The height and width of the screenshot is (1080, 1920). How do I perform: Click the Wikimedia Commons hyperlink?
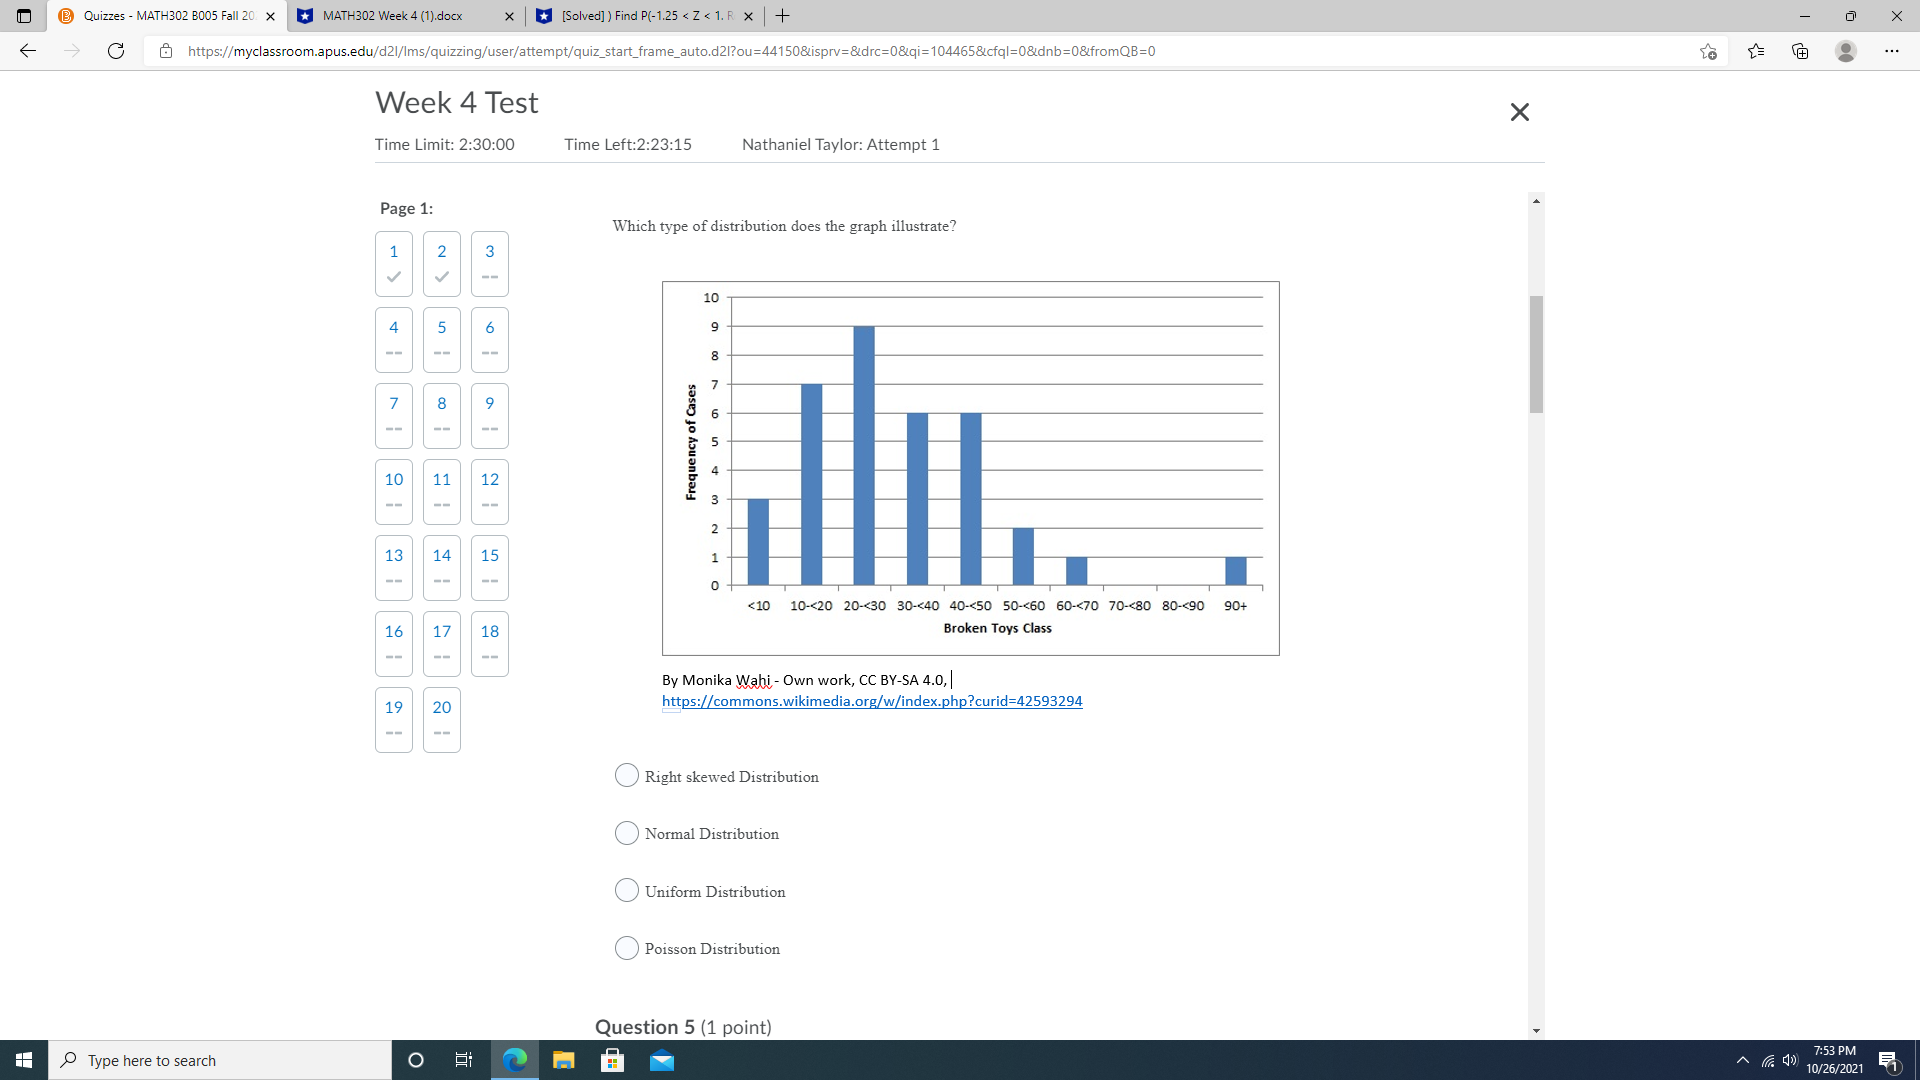pyautogui.click(x=872, y=699)
